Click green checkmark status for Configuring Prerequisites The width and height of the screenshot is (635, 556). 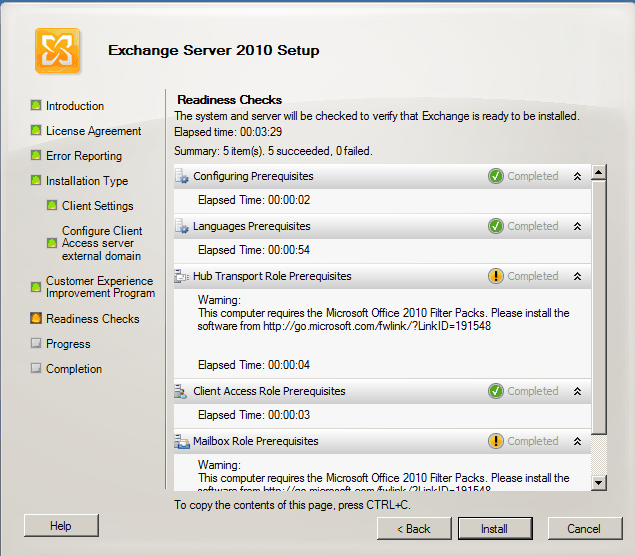[x=496, y=176]
